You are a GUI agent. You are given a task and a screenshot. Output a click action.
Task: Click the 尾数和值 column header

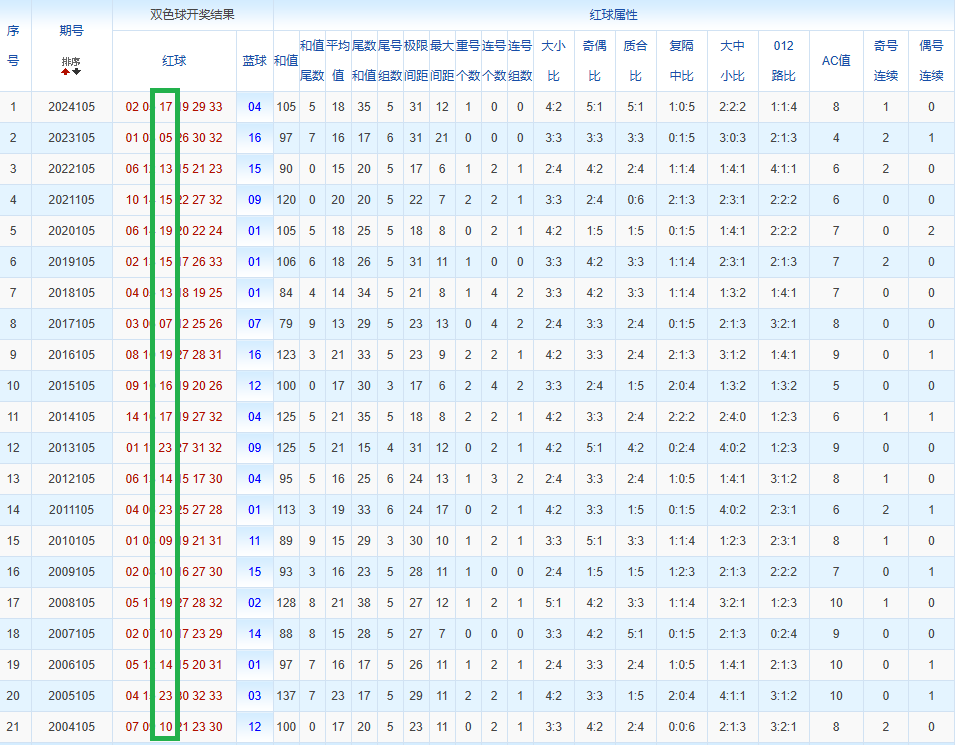[x=364, y=60]
